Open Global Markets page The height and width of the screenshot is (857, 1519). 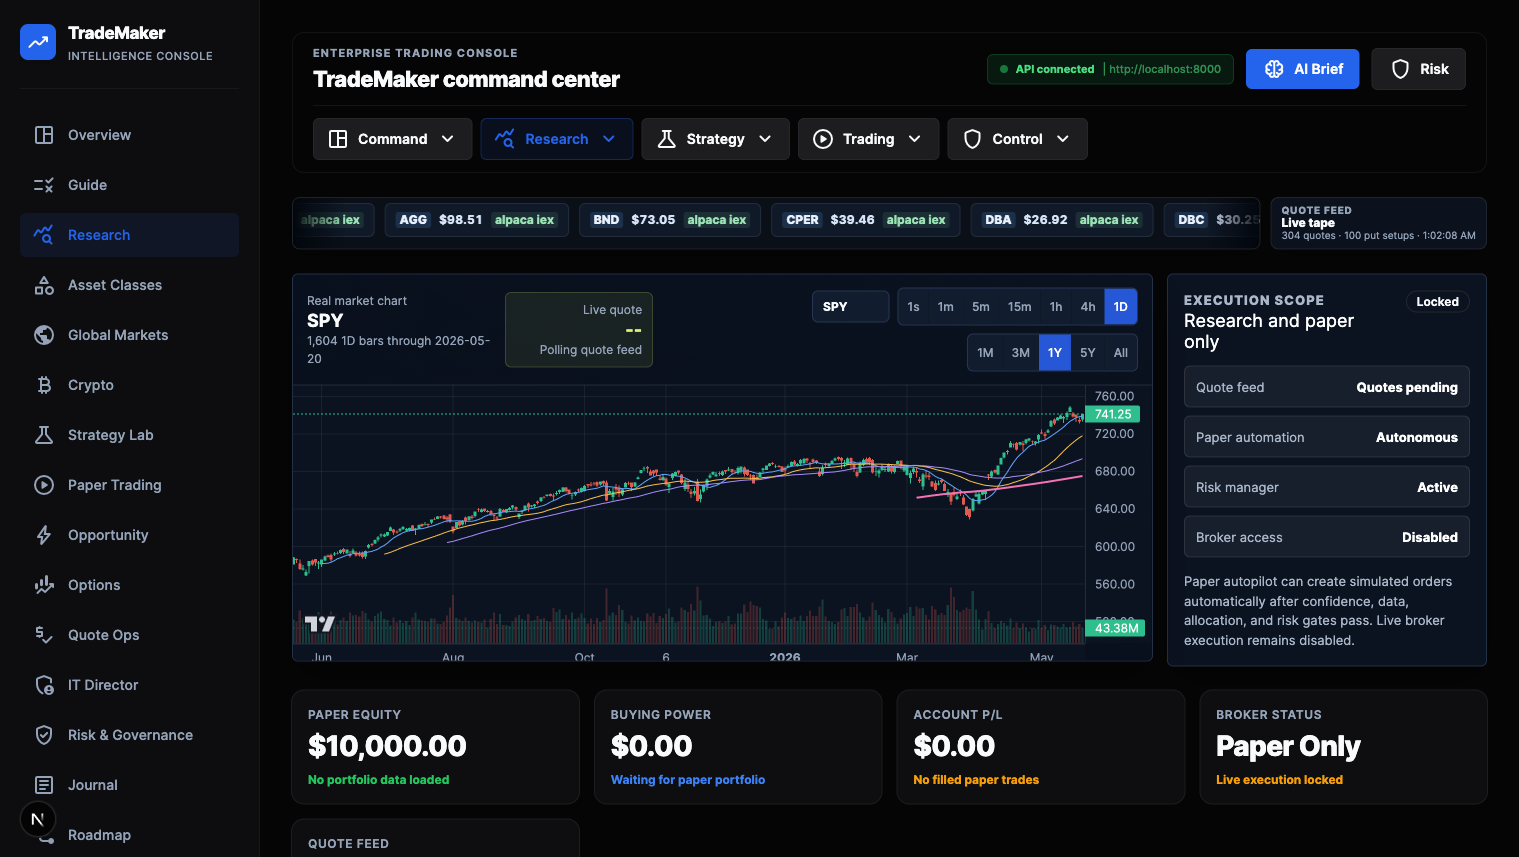pyautogui.click(x=129, y=335)
